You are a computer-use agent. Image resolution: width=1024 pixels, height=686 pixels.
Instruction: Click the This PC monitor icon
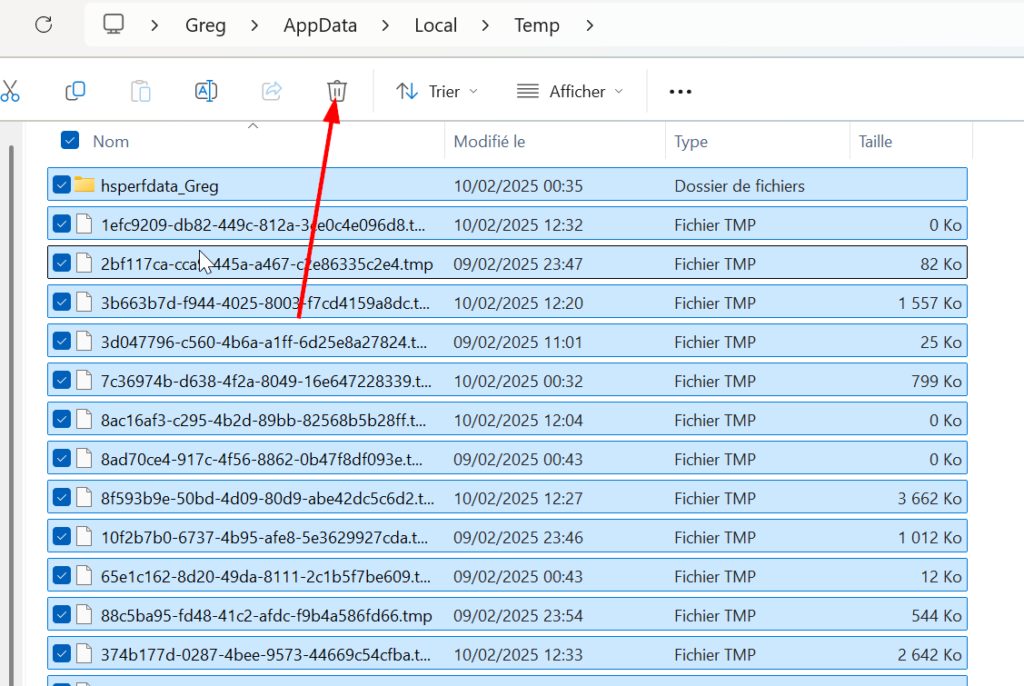113,24
